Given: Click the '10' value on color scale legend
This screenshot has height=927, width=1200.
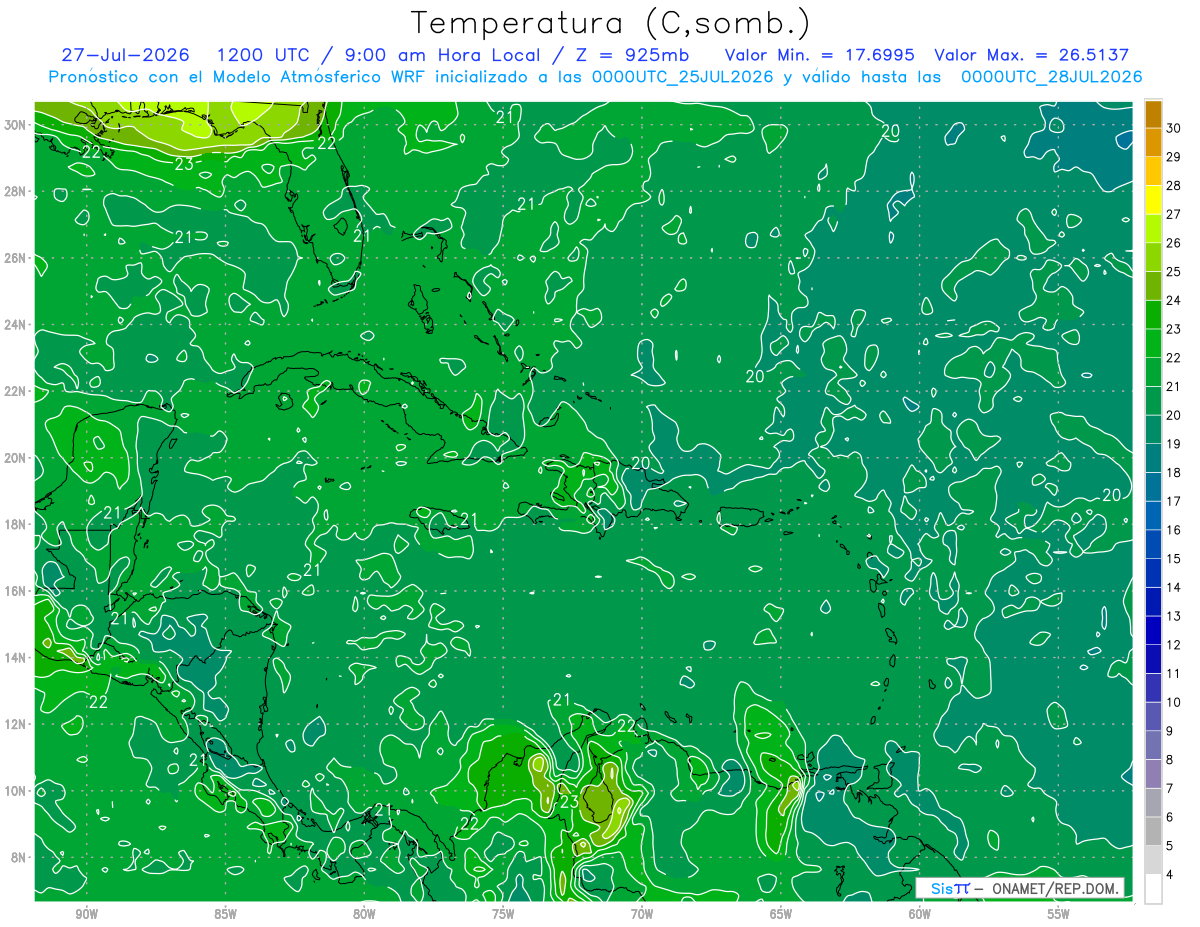Looking at the screenshot, I should [x=1174, y=703].
